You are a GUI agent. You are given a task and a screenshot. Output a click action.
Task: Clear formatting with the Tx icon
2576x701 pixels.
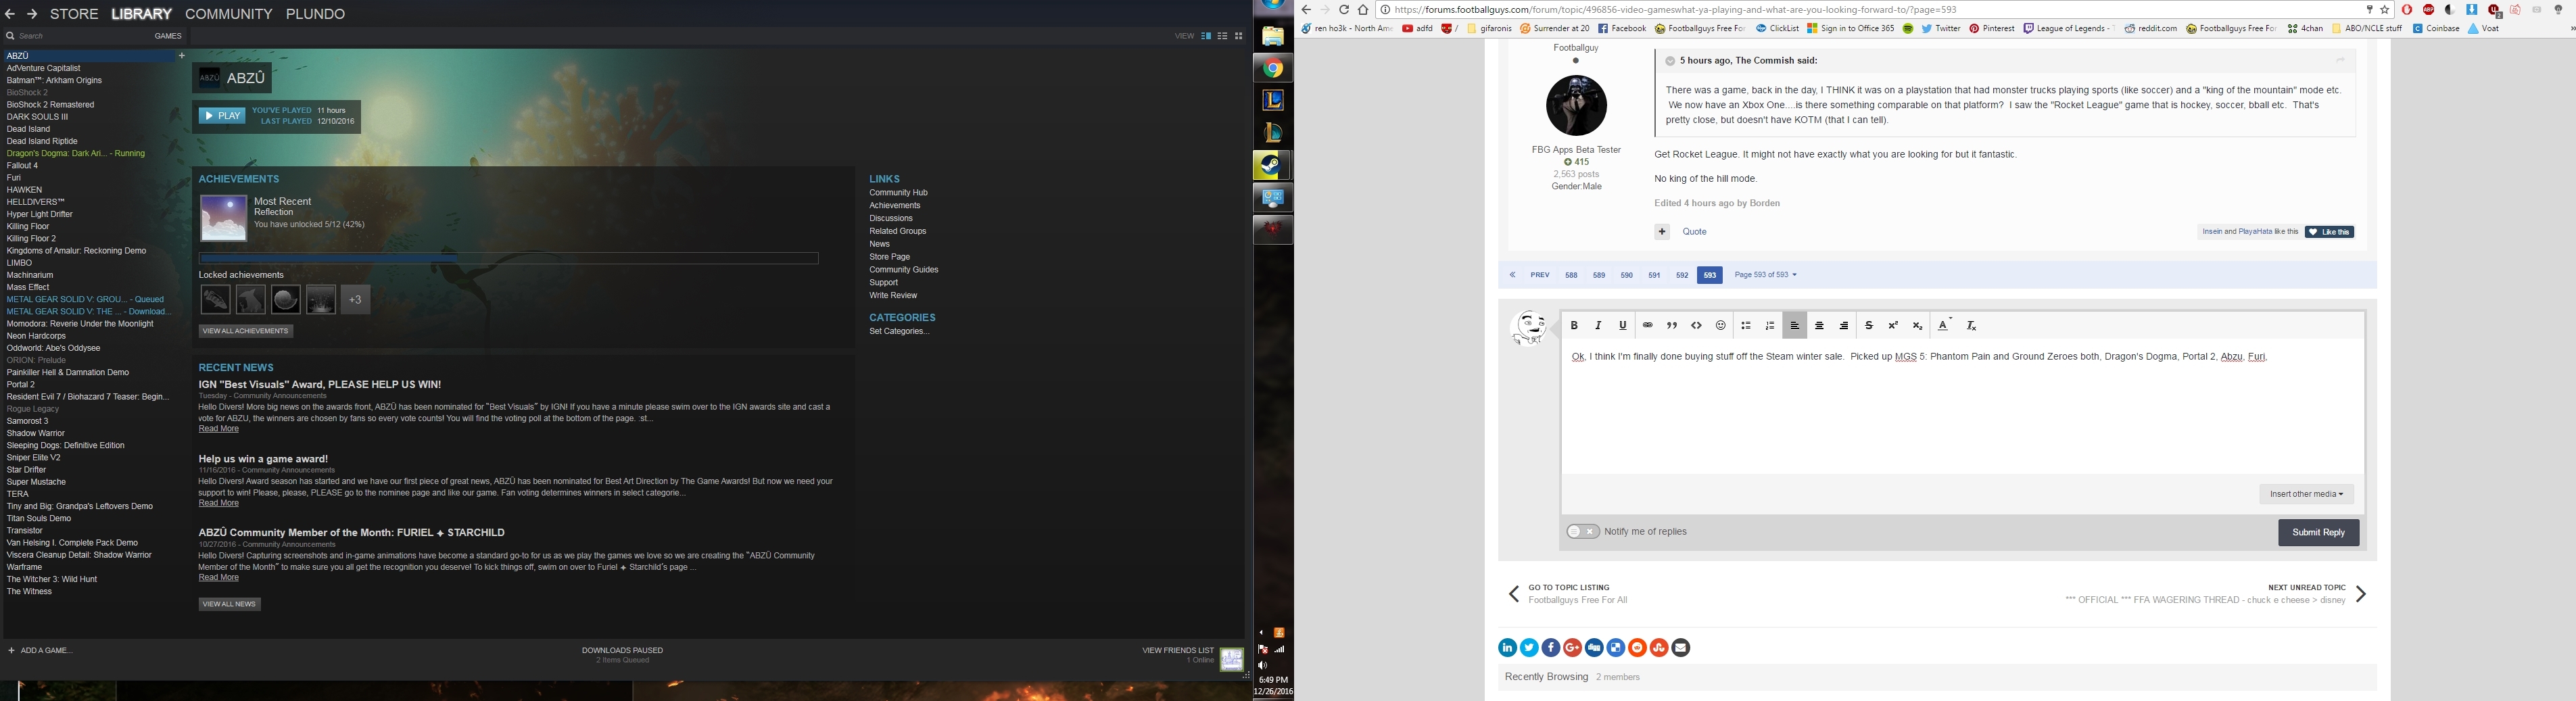point(1972,326)
